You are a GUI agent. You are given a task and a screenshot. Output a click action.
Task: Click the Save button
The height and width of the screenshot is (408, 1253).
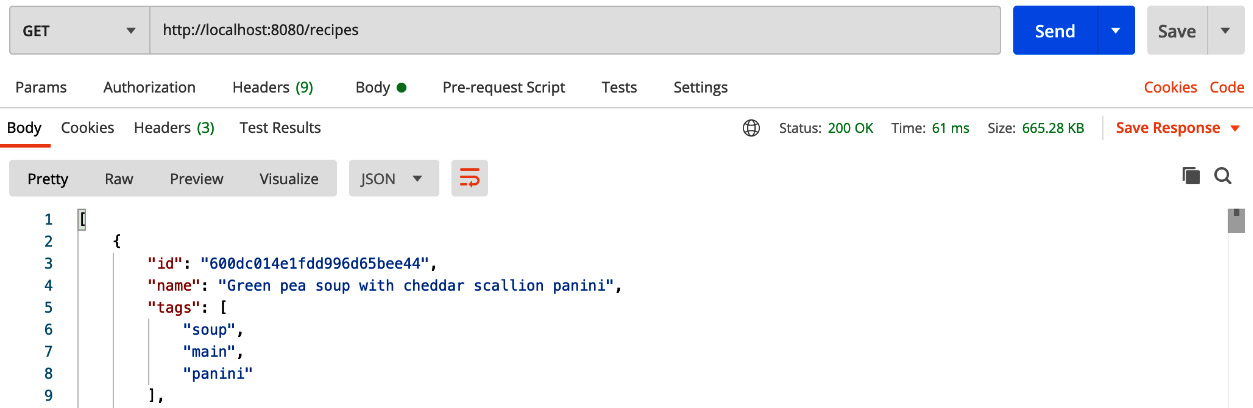coord(1177,31)
